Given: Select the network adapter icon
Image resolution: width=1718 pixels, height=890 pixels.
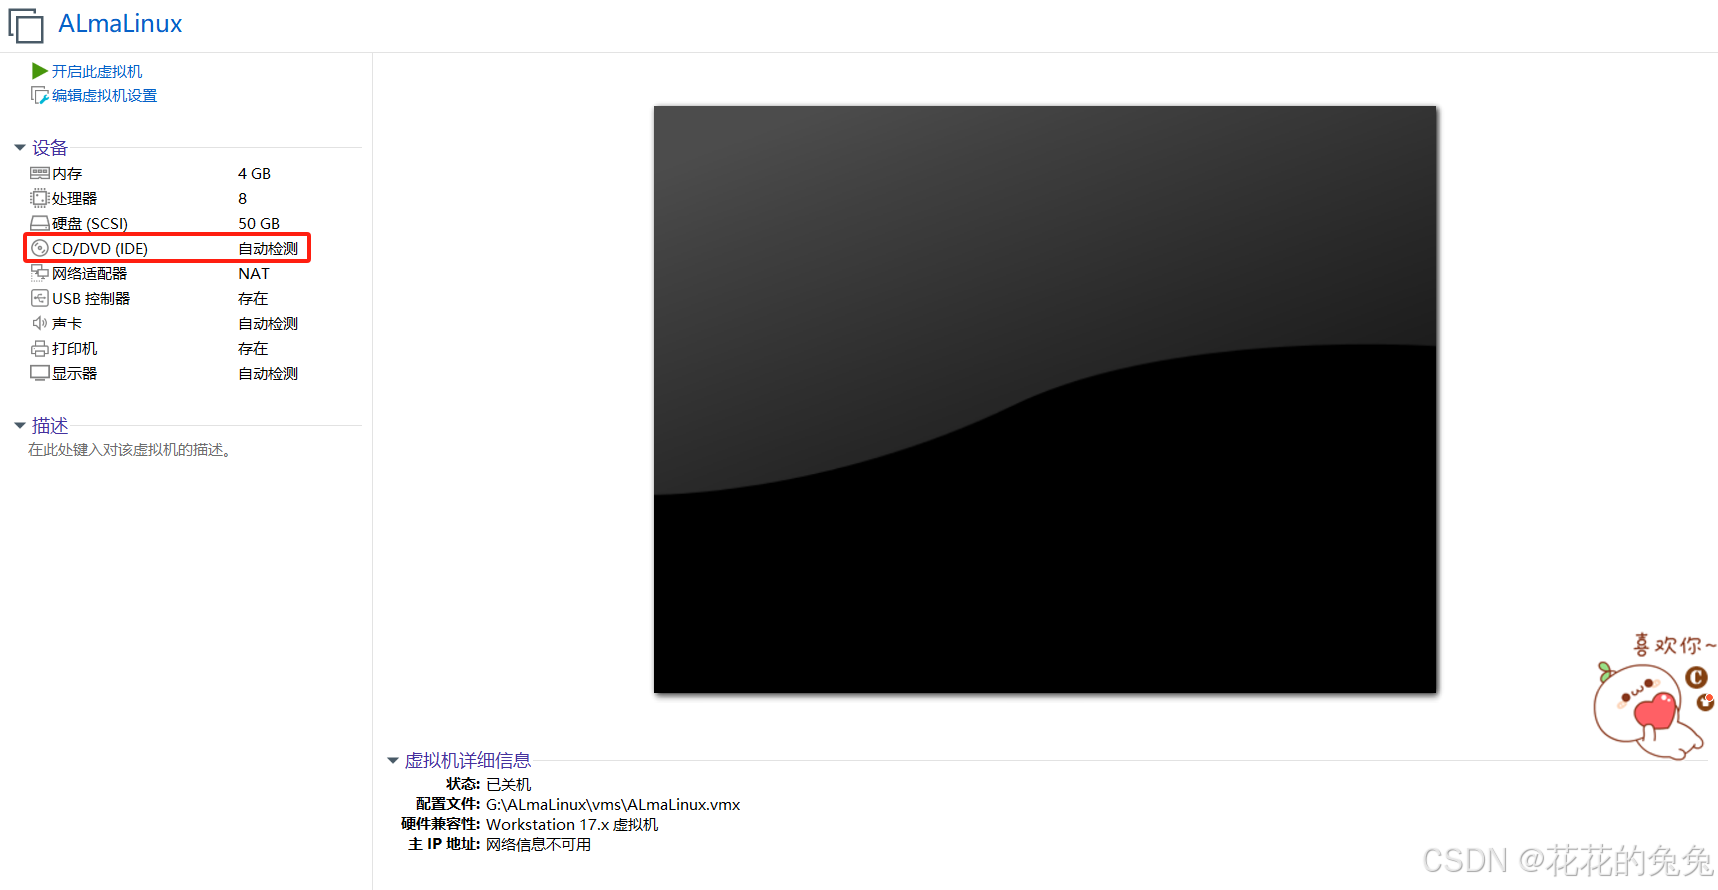Looking at the screenshot, I should [40, 273].
